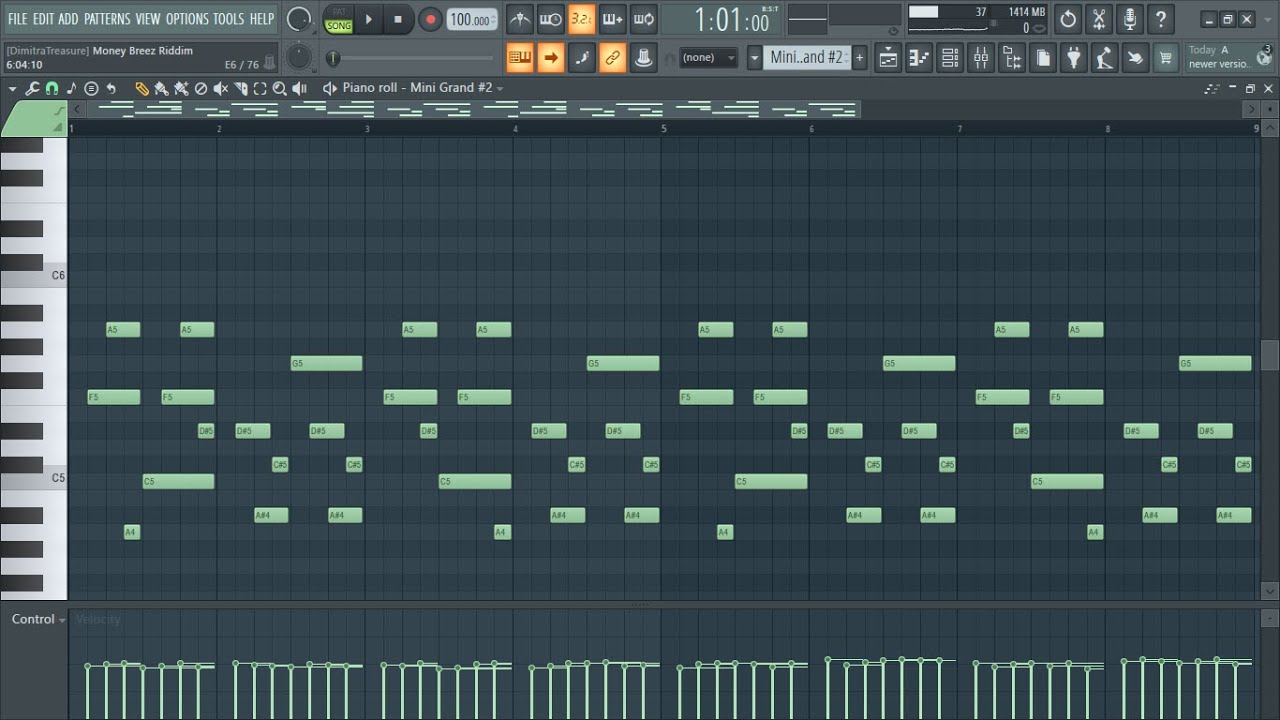
Task: Open the project picker pages icon
Action: click(x=1042, y=58)
